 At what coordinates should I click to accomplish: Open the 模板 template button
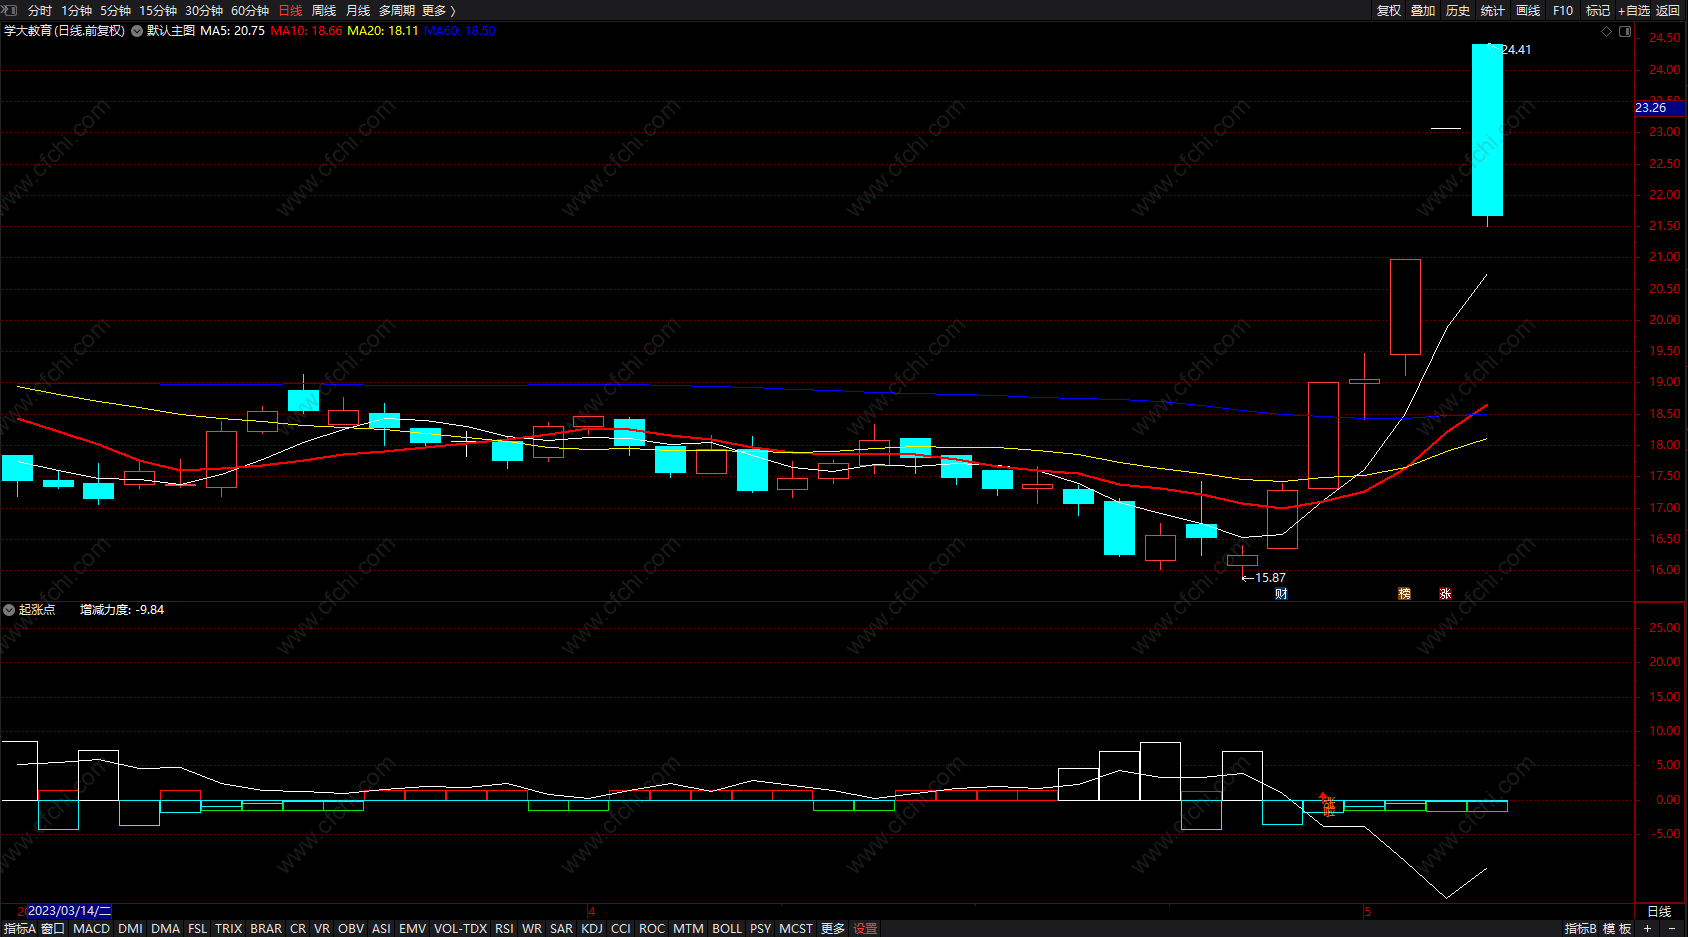(x=1617, y=928)
